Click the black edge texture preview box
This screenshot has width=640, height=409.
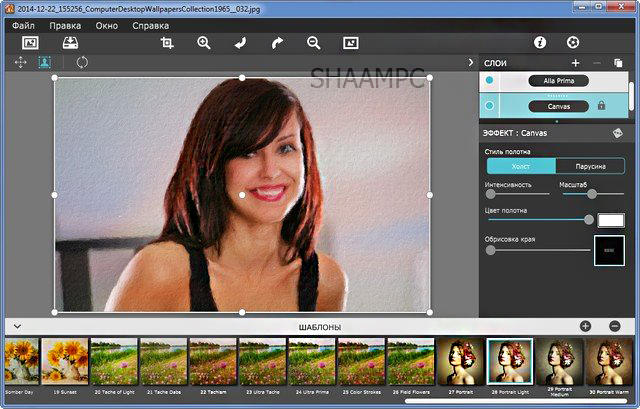[x=609, y=251]
